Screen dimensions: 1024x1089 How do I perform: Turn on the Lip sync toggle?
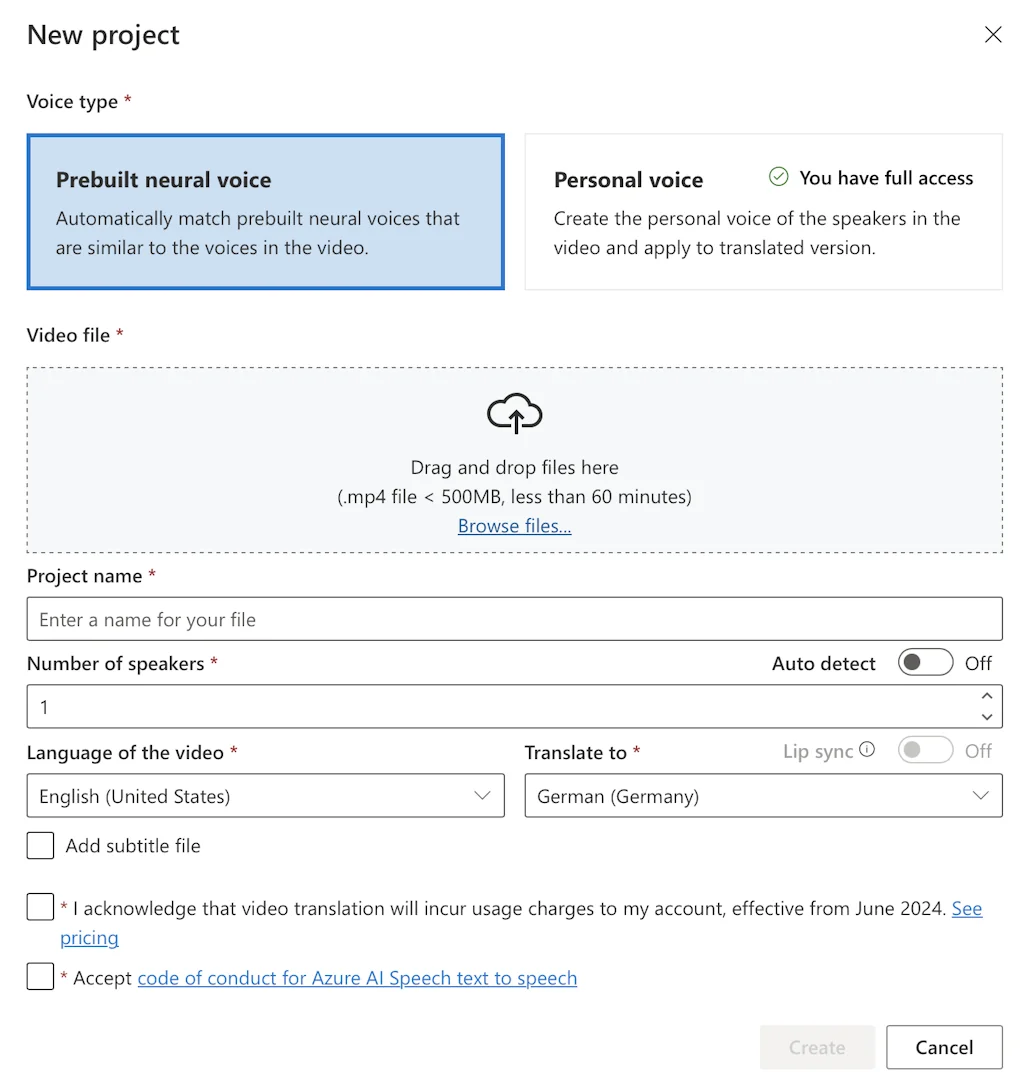pyautogui.click(x=925, y=750)
